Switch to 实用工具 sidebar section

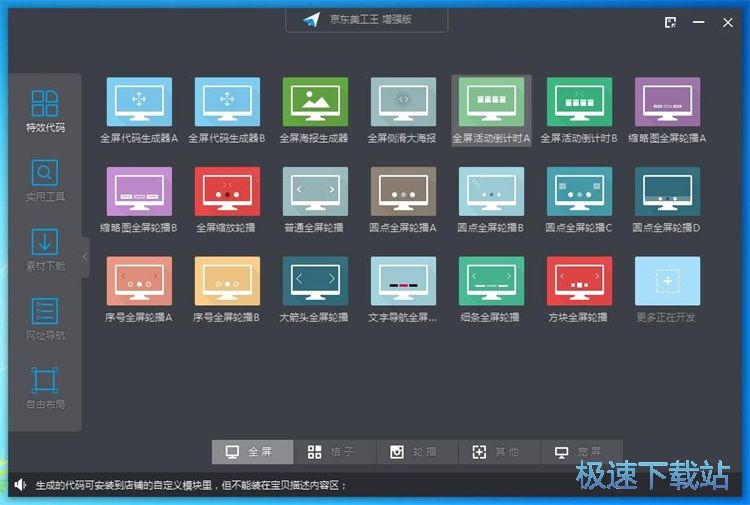pyautogui.click(x=45, y=180)
